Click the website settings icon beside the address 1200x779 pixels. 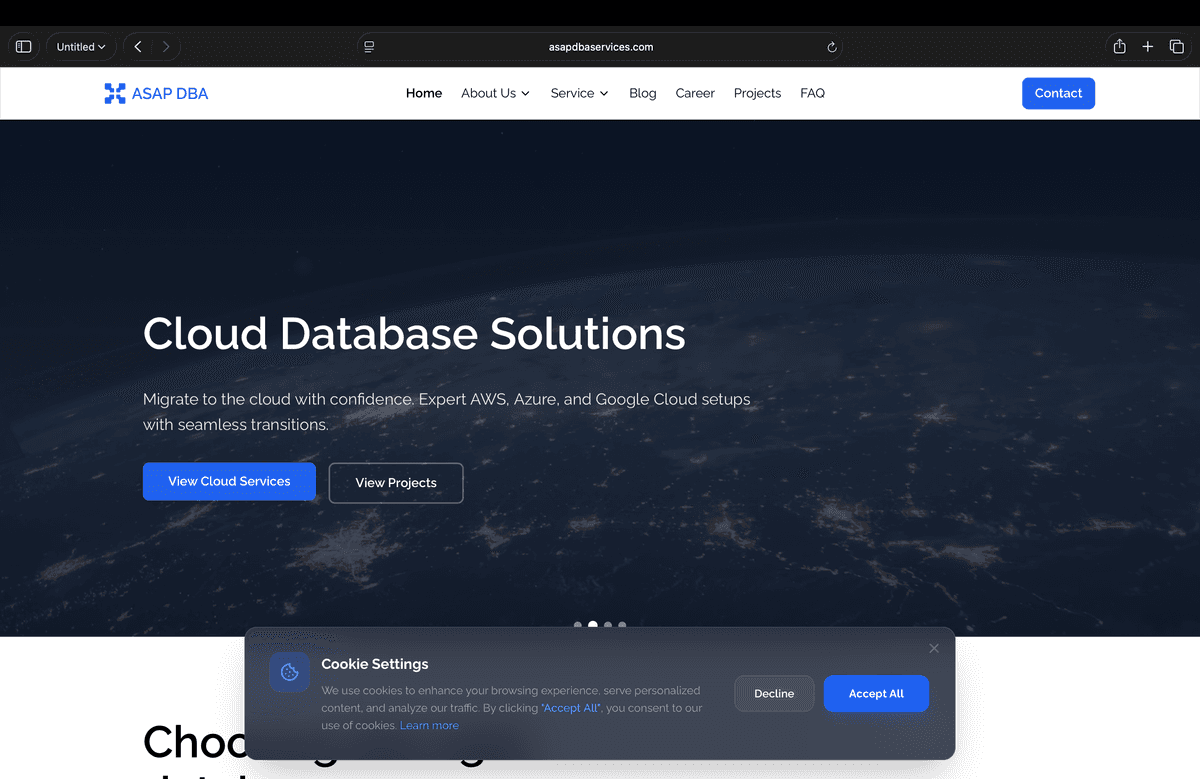pyautogui.click(x=369, y=46)
